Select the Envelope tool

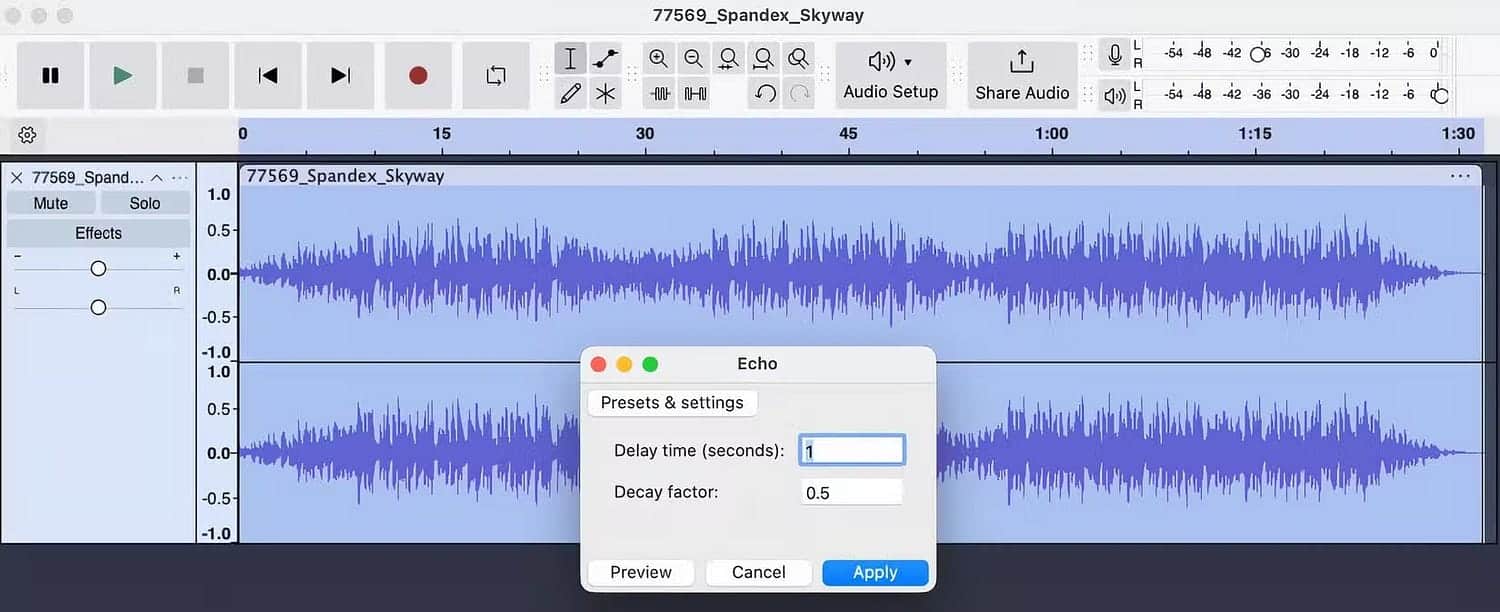605,58
